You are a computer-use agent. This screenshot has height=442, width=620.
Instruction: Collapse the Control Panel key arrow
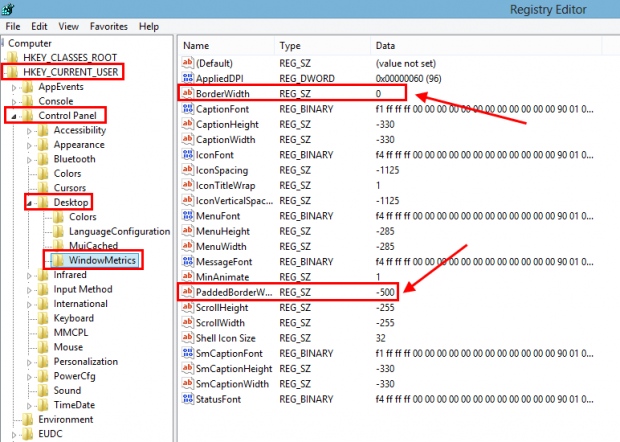[14, 116]
